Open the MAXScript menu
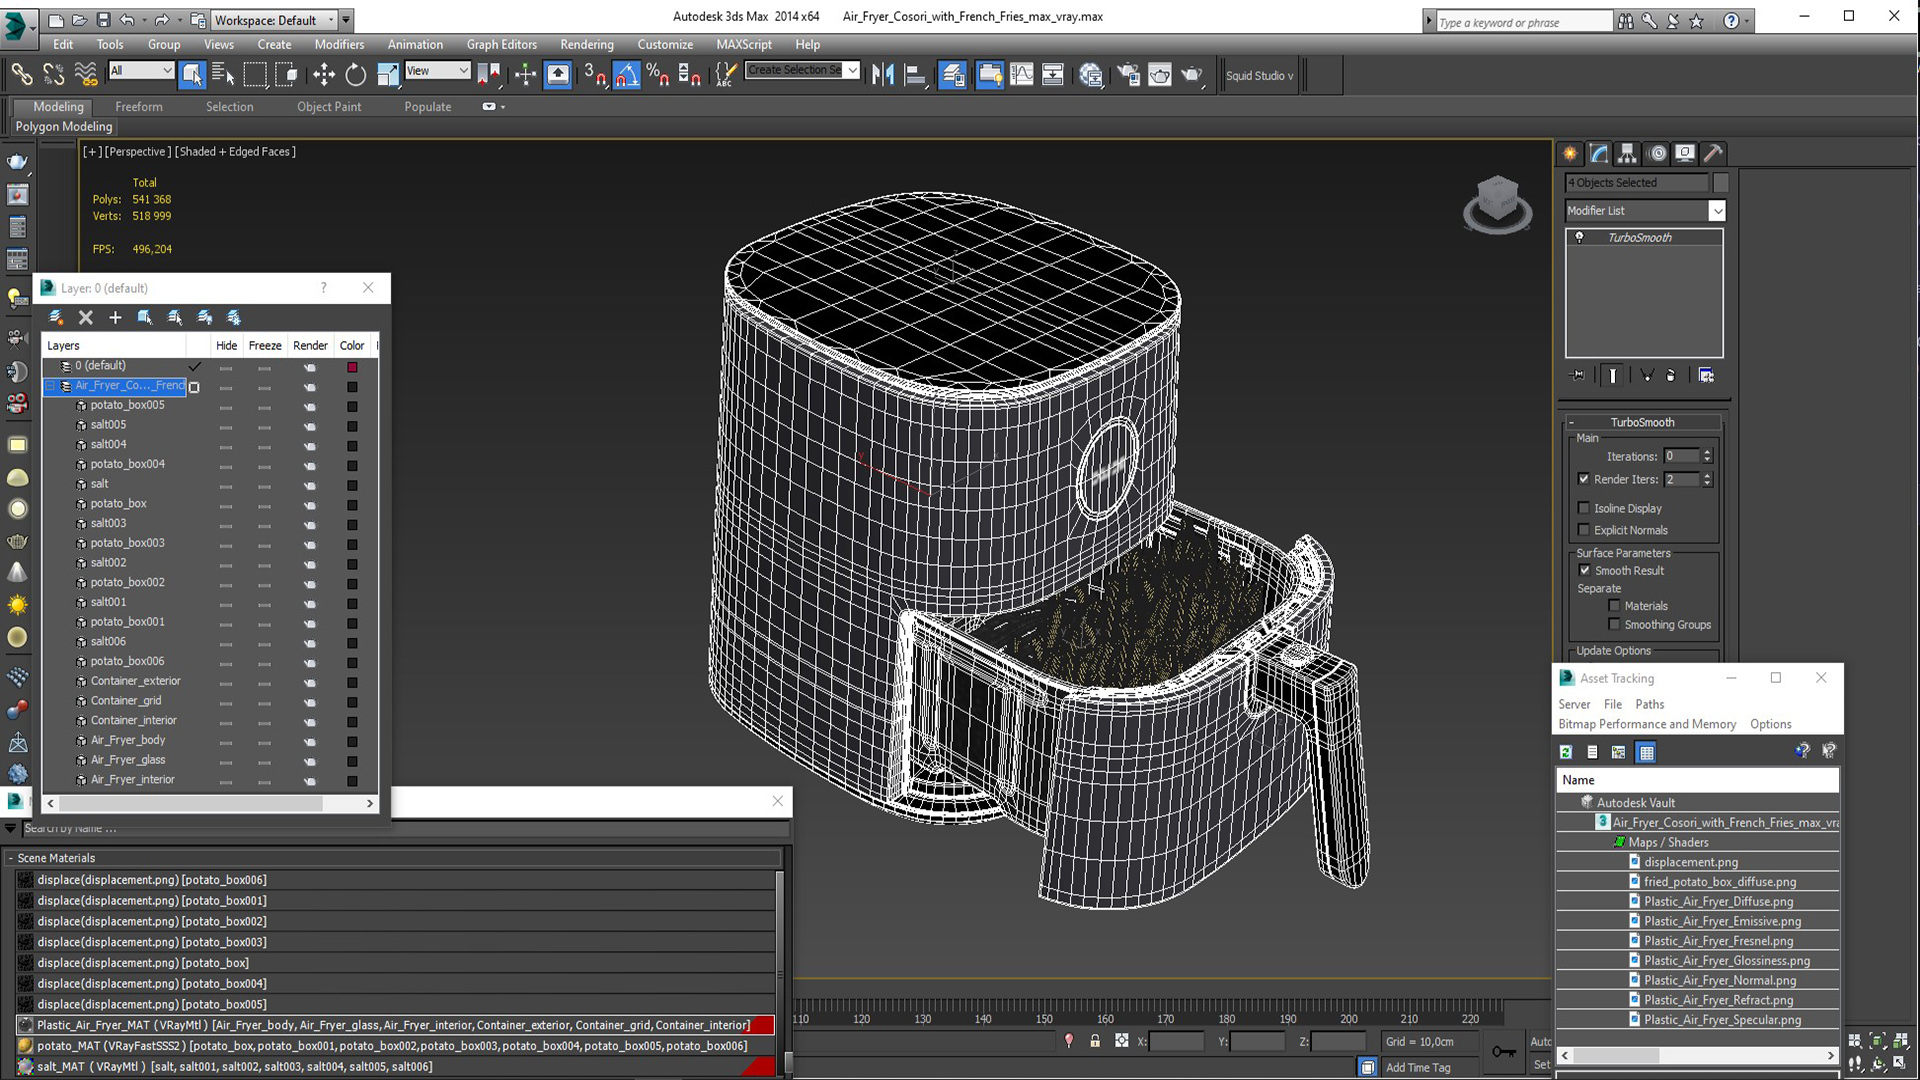Screen dimensions: 1920x1080 click(x=743, y=44)
